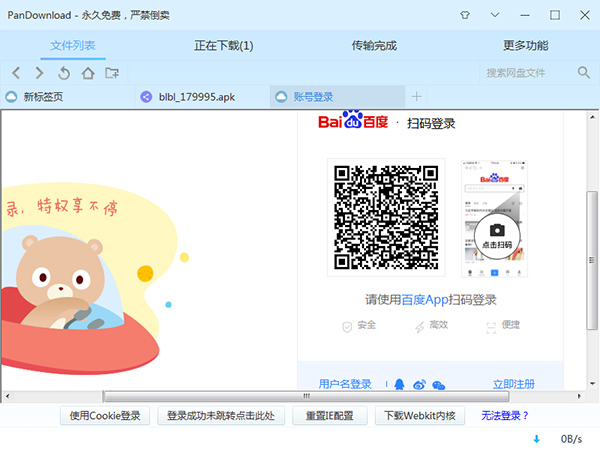Log in with Weibo icon

[x=419, y=385]
